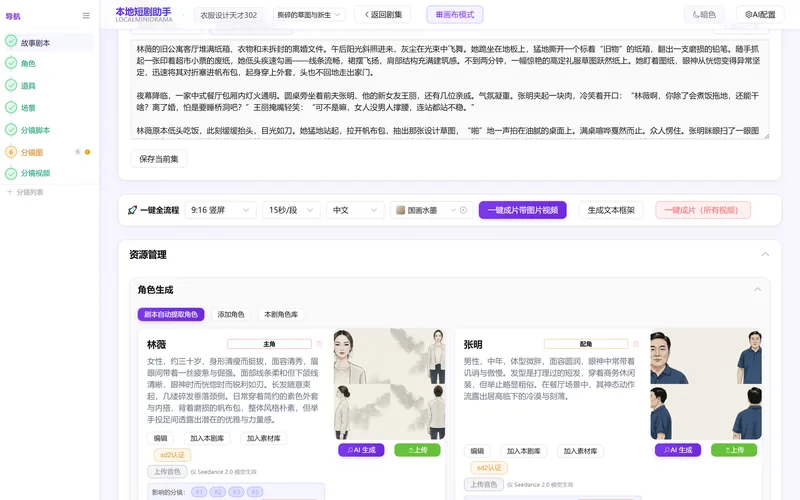Image resolution: width=800 pixels, height=500 pixels.
Task: Open the 道具 navigation step
Action: tap(28, 86)
